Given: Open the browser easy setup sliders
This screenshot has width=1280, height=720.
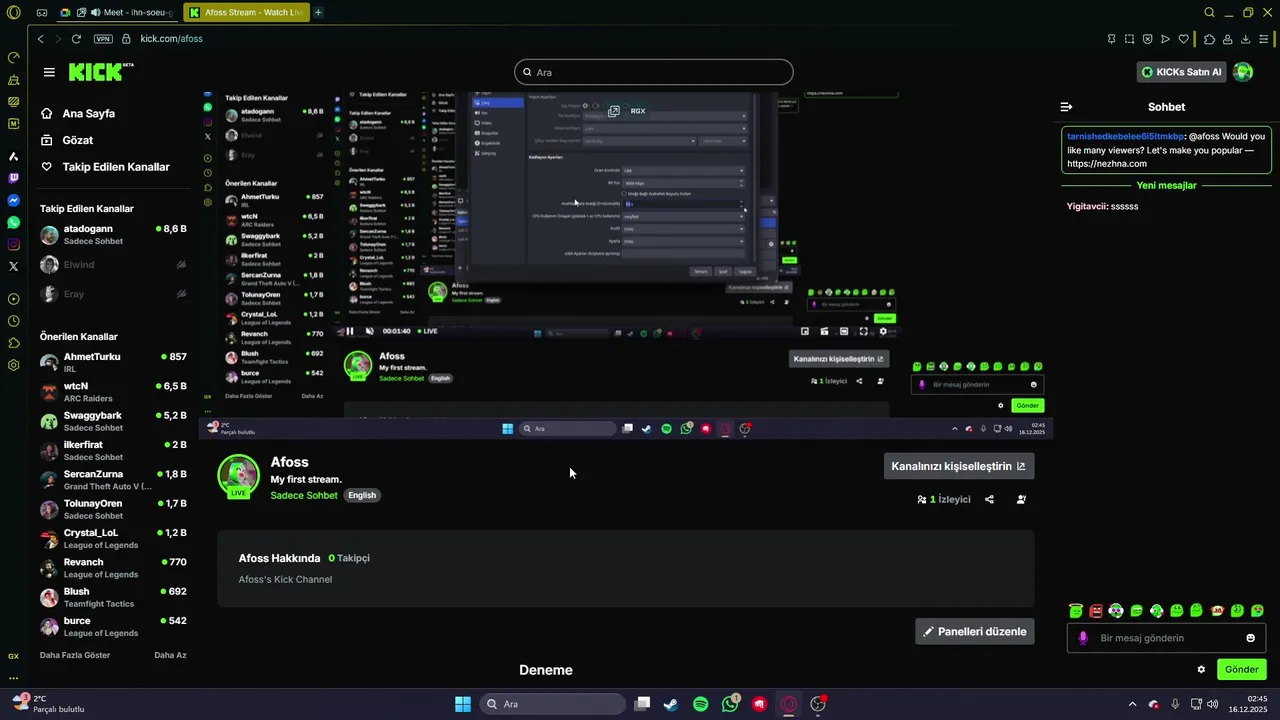Looking at the screenshot, I should pos(1264,39).
